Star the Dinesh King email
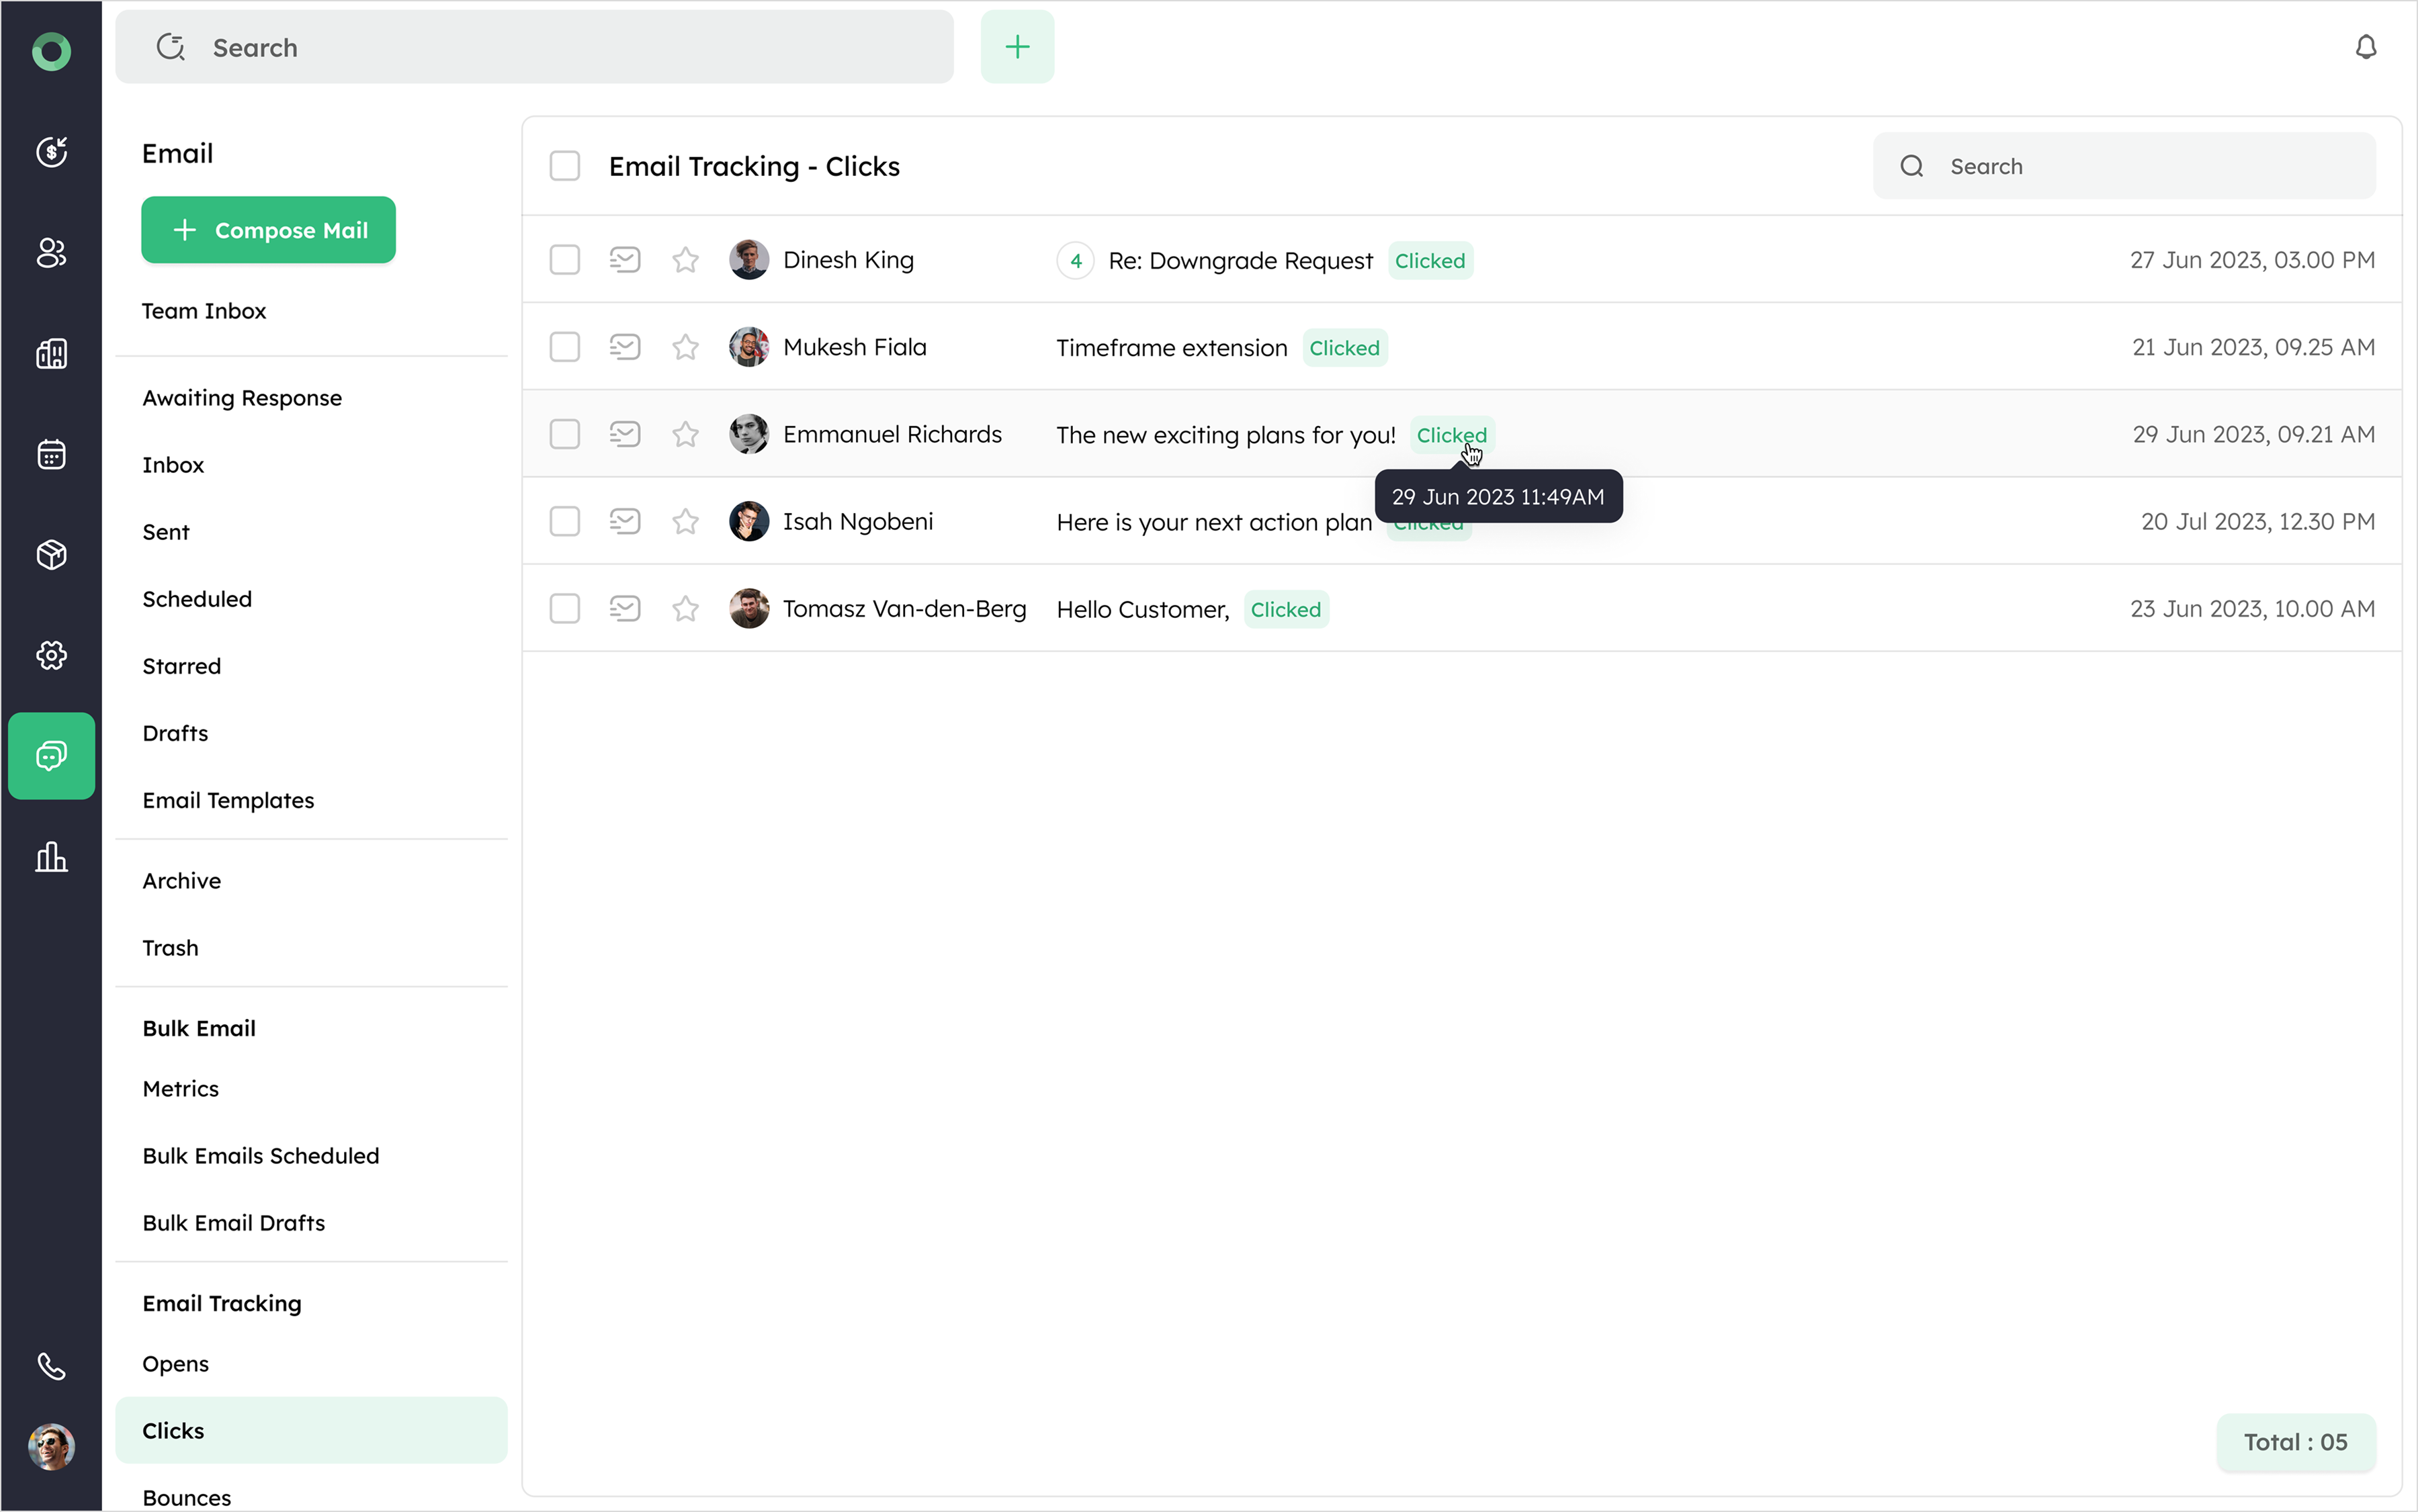The height and width of the screenshot is (1512, 2418). [685, 260]
